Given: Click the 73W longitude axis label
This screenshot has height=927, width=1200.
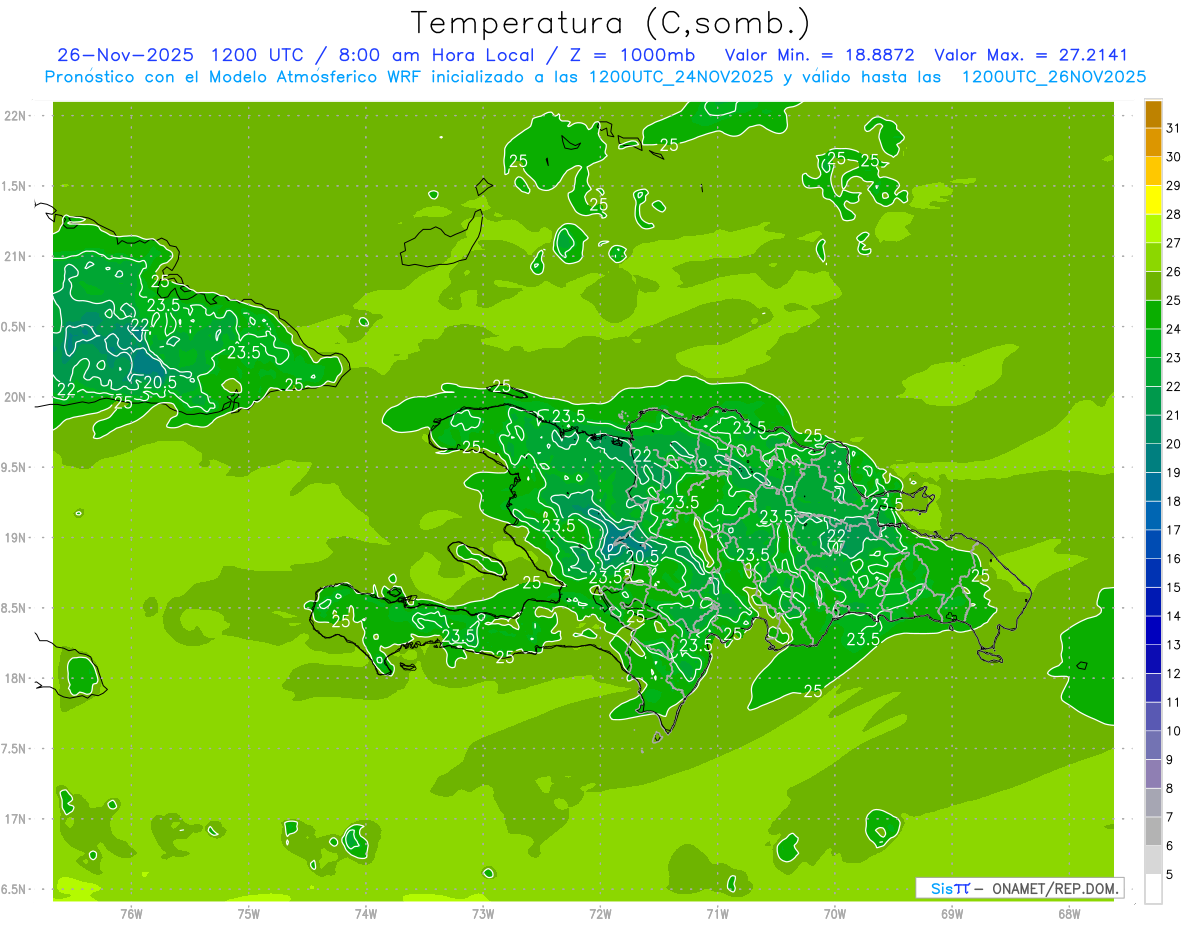Looking at the screenshot, I should pyautogui.click(x=483, y=914).
